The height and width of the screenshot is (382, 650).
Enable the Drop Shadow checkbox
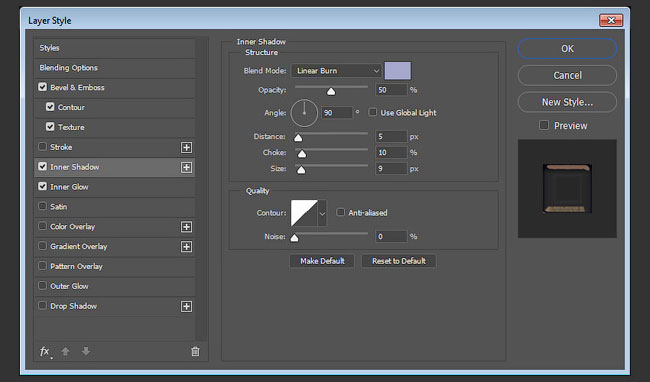42,305
